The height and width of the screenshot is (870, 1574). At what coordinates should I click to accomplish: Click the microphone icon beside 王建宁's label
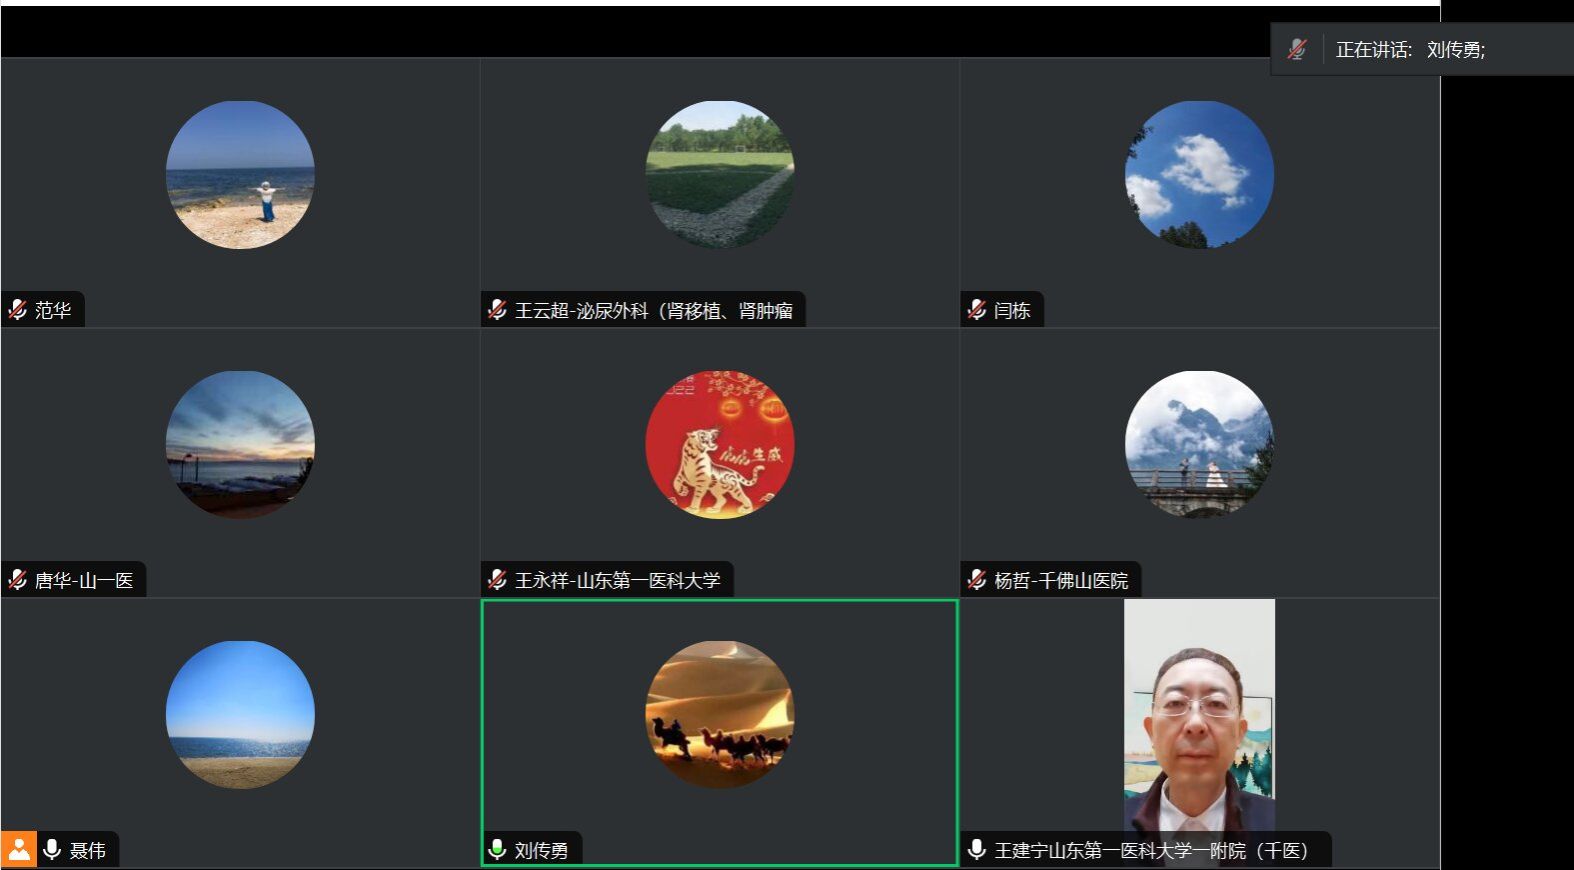click(977, 850)
